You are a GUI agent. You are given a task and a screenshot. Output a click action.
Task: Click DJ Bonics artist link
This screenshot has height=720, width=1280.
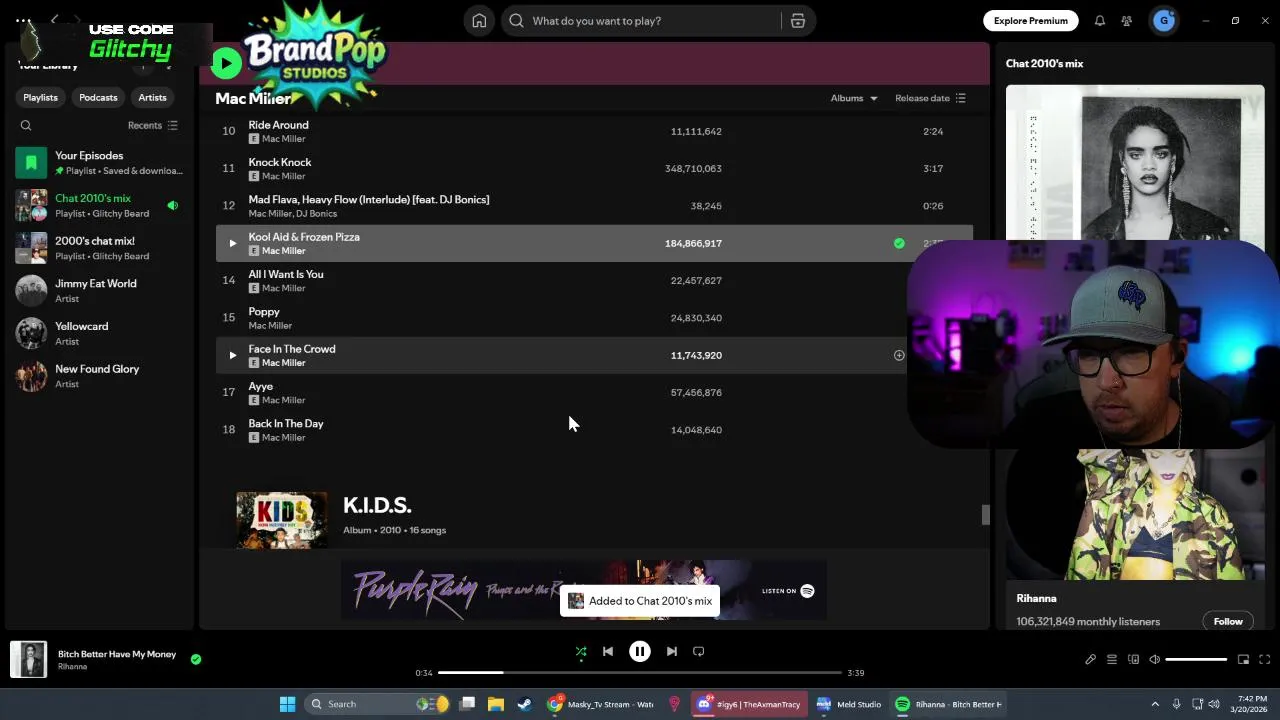(316, 213)
